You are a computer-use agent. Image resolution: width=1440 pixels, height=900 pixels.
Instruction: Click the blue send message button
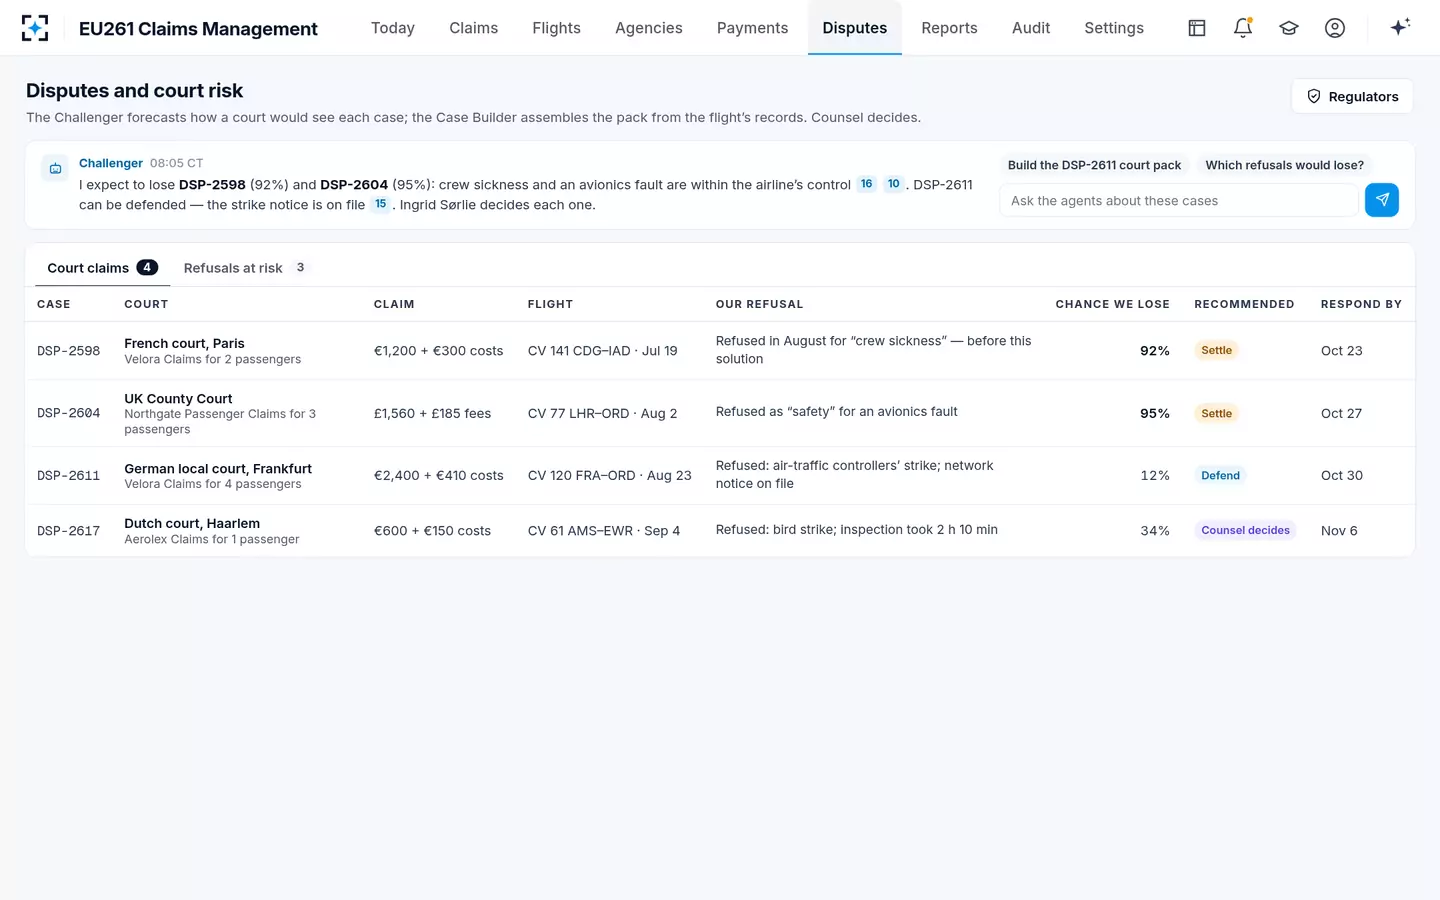click(1382, 200)
